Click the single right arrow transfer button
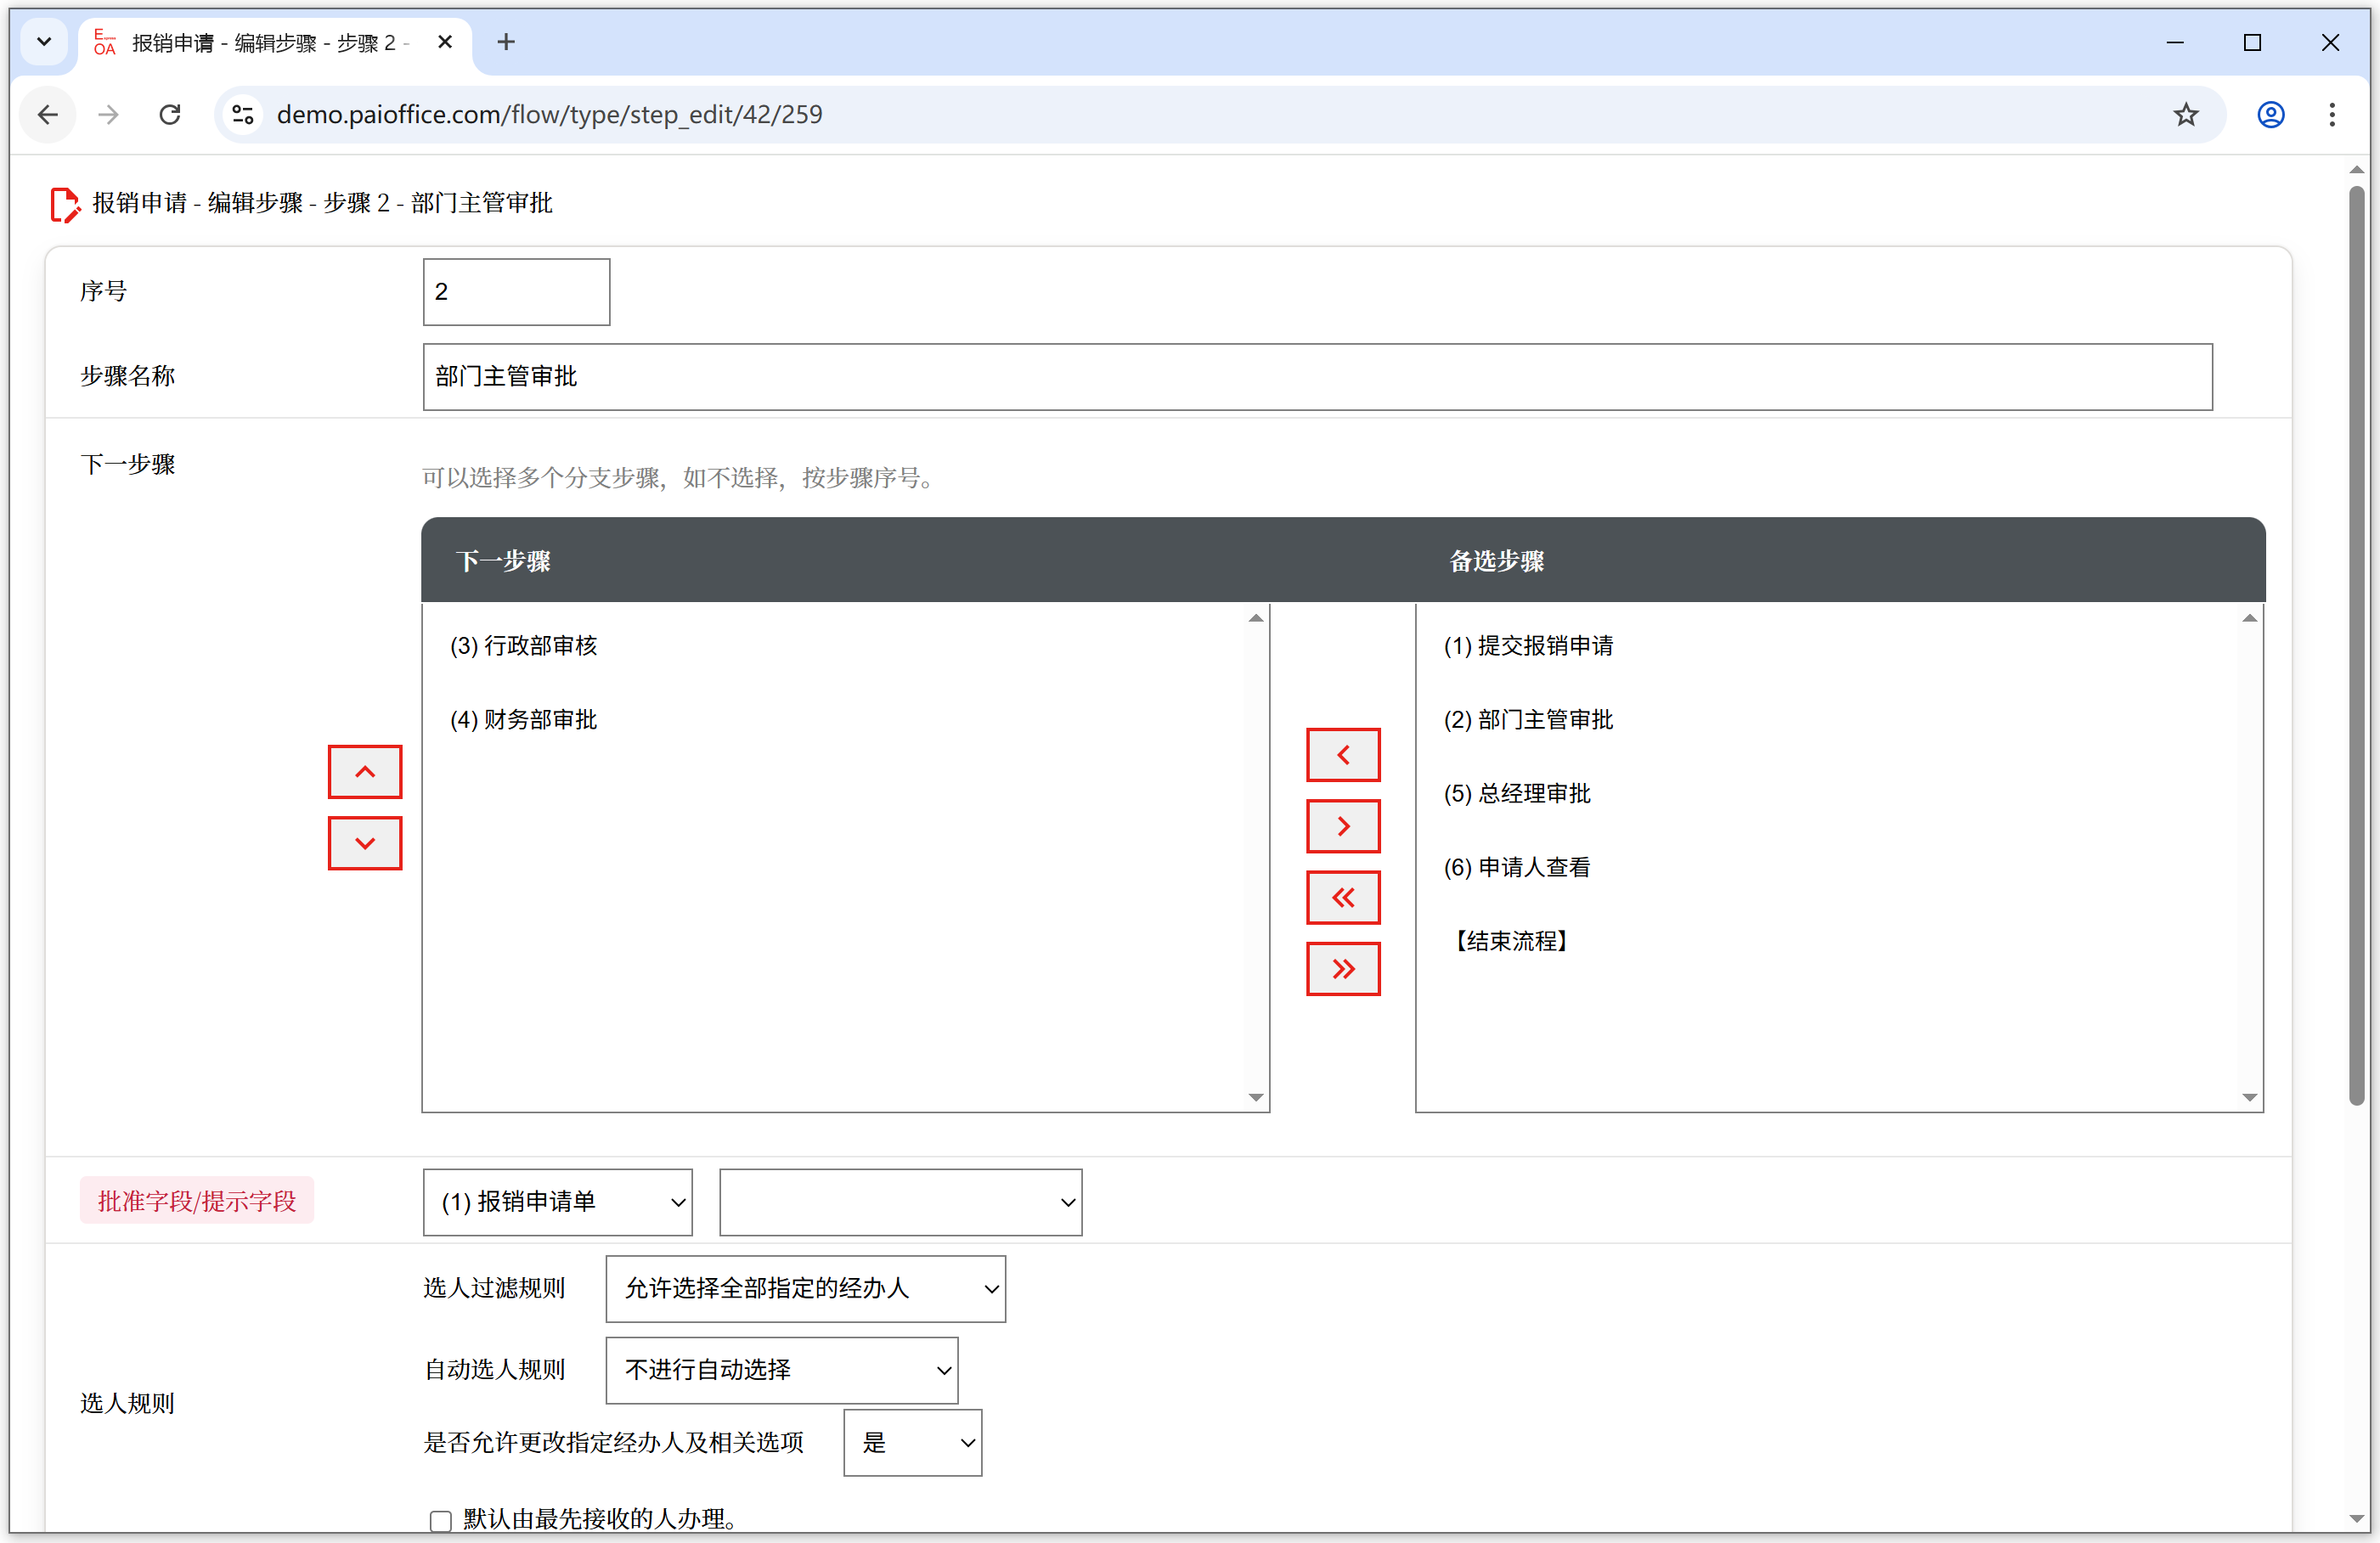Image resolution: width=2380 pixels, height=1543 pixels. click(1342, 826)
